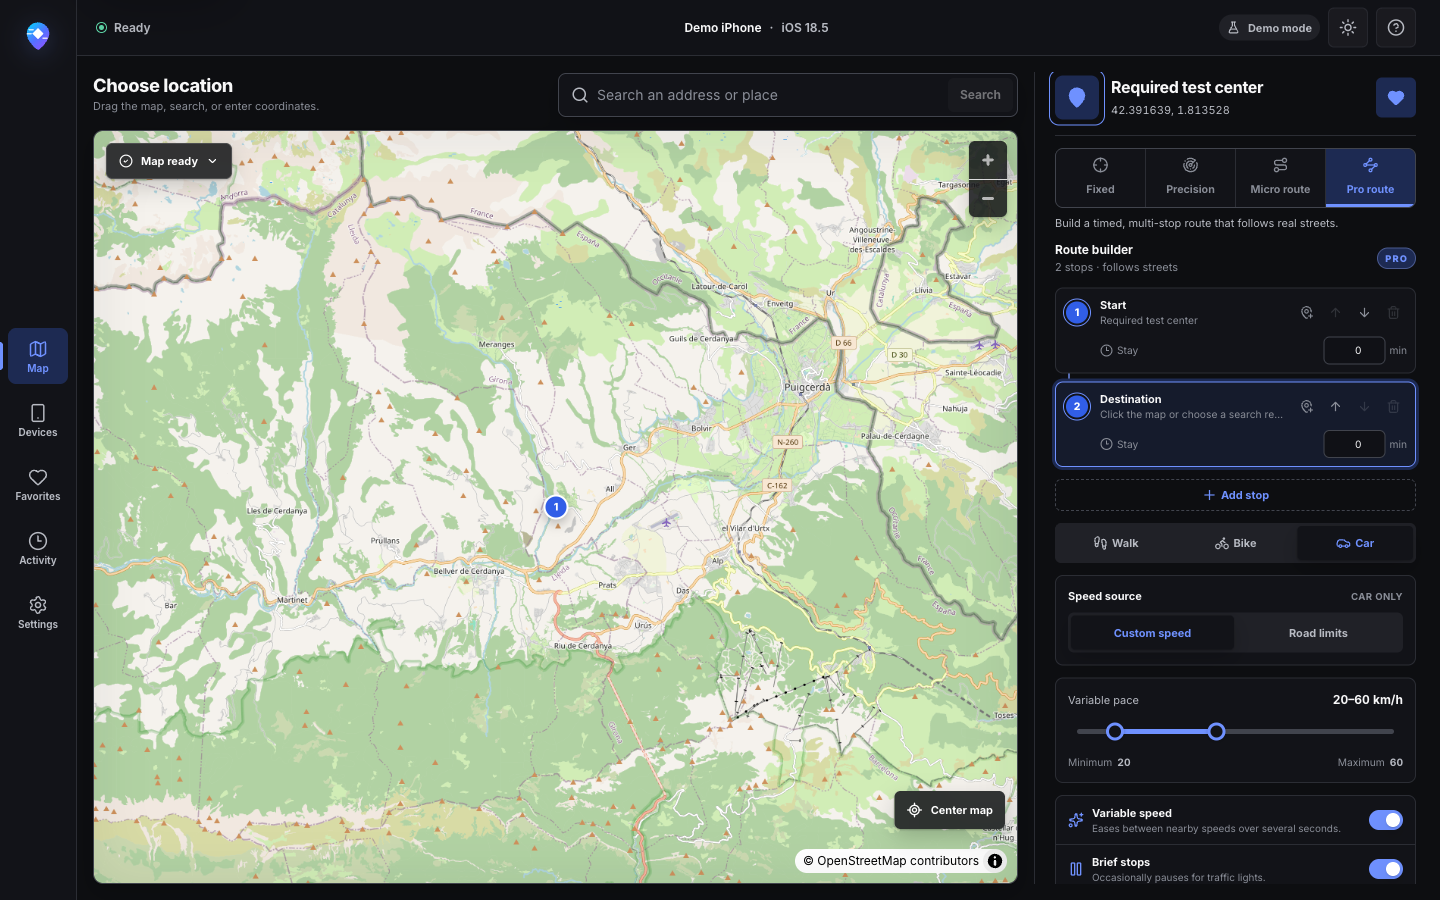Move Start stop down with arrow
The width and height of the screenshot is (1440, 900).
[1364, 313]
